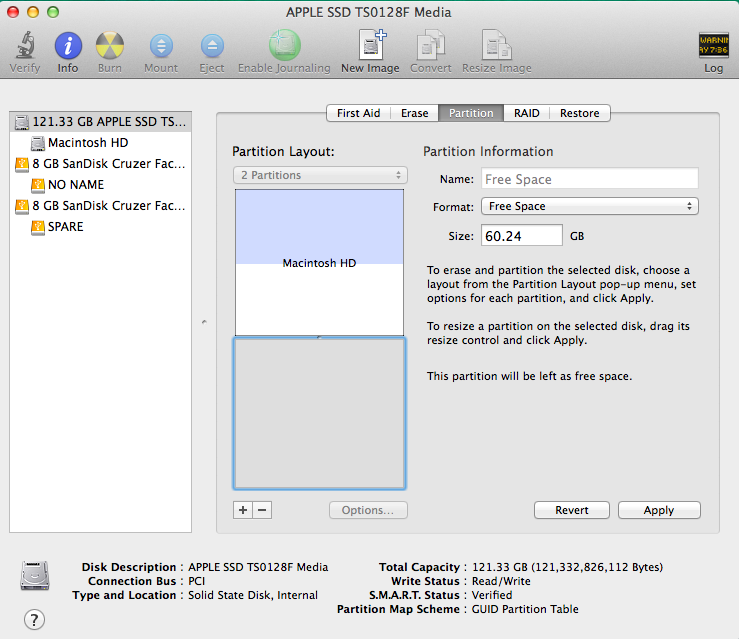The image size is (739, 639).
Task: Open the Format Free Space dropdown
Action: [590, 206]
